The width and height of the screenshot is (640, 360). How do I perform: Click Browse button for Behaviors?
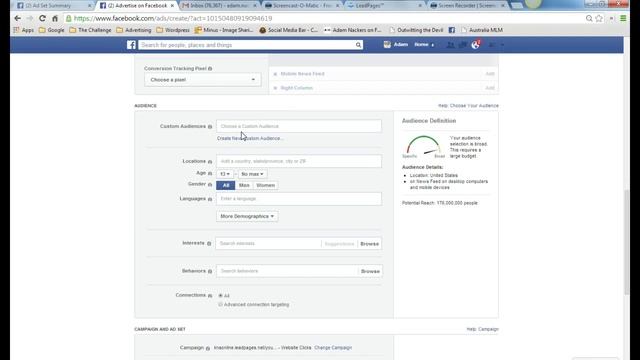click(370, 271)
